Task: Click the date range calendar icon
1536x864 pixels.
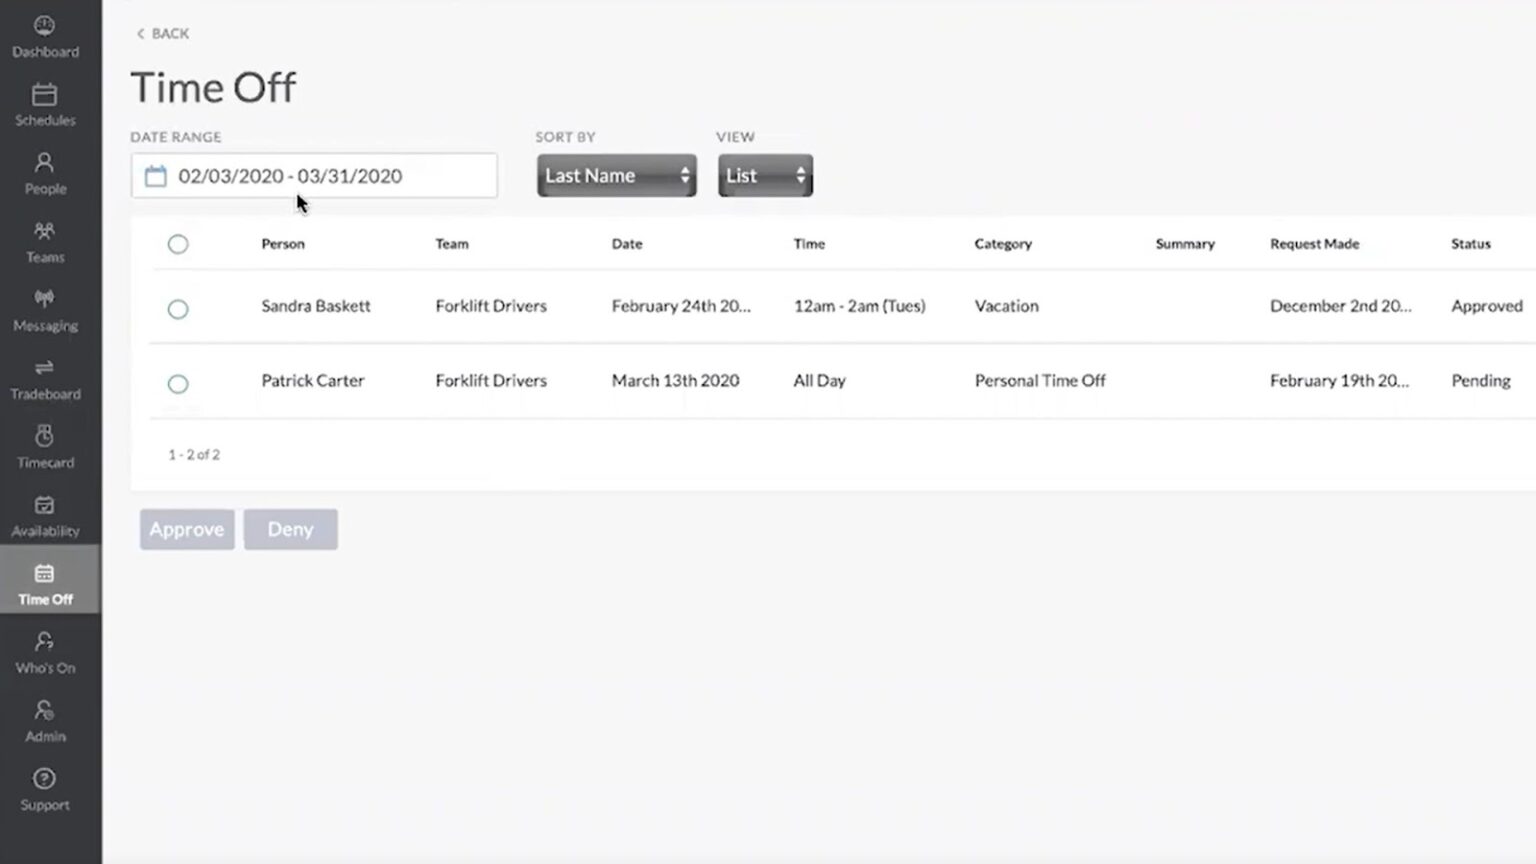Action: pyautogui.click(x=156, y=177)
